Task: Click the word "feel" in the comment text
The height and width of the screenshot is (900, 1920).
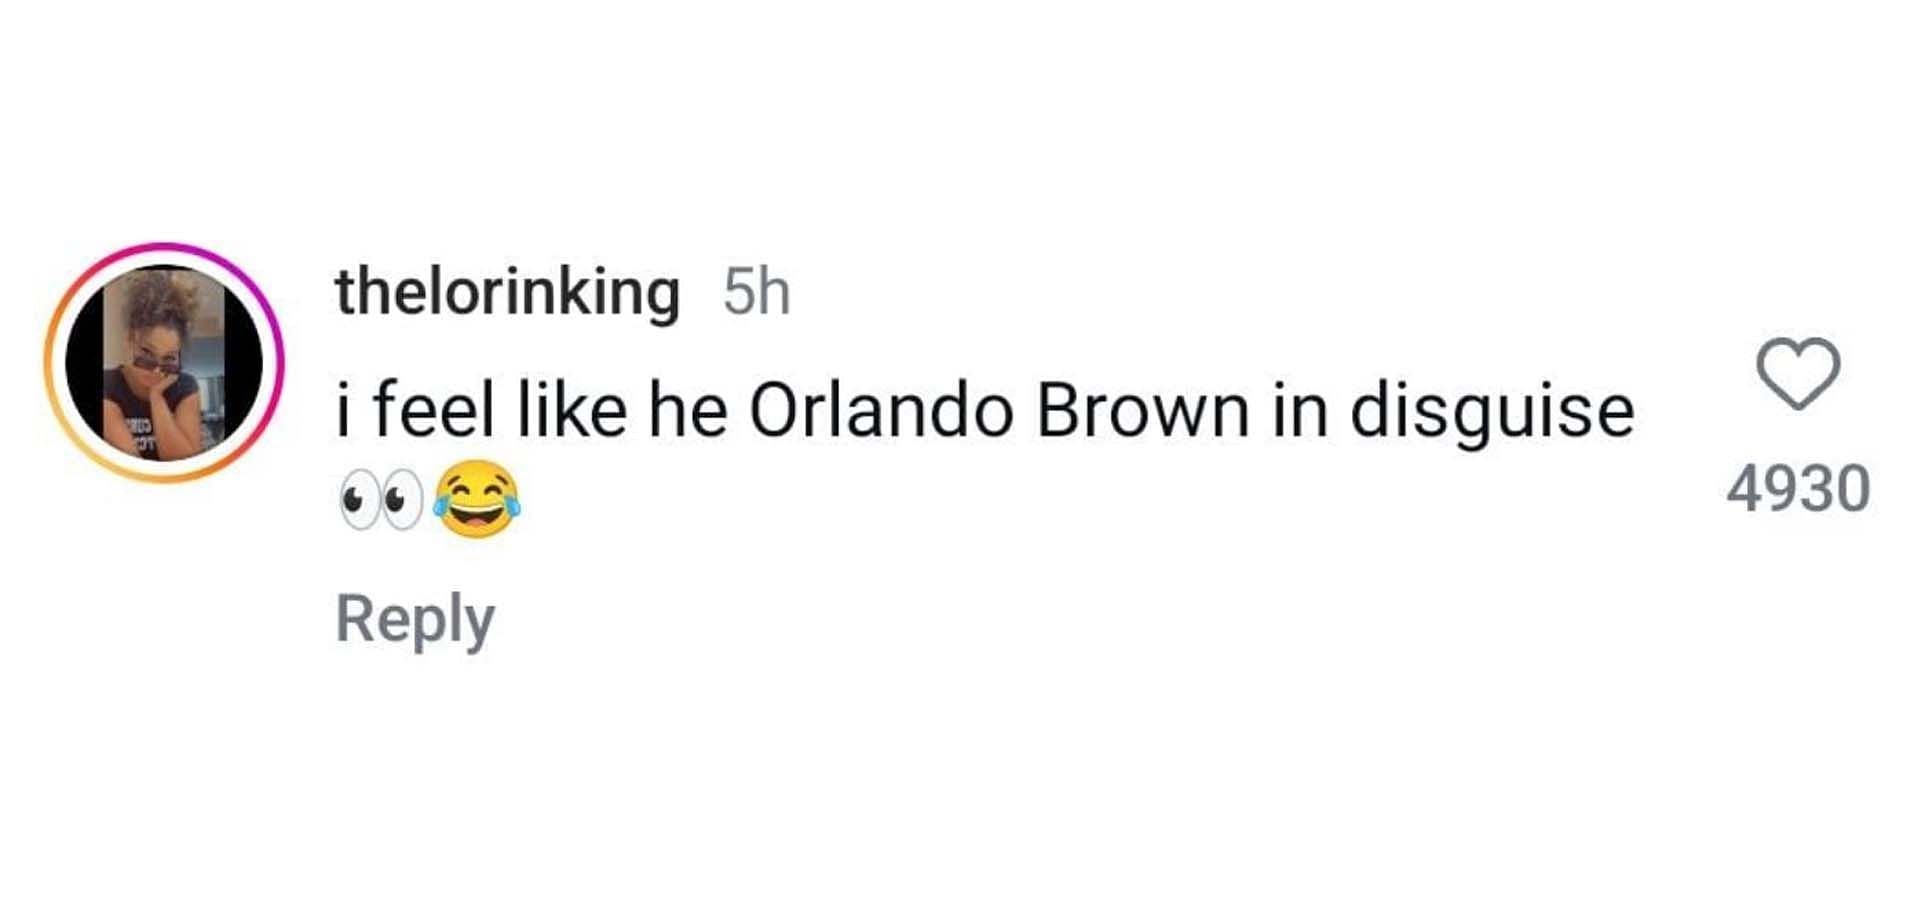Action: (x=434, y=410)
